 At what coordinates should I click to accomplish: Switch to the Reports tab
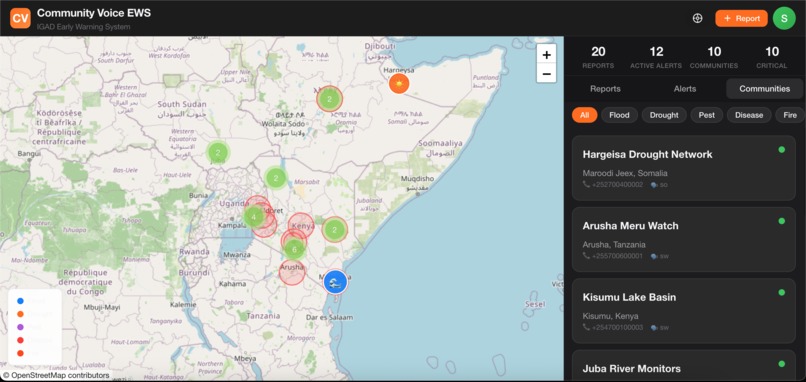pos(606,89)
